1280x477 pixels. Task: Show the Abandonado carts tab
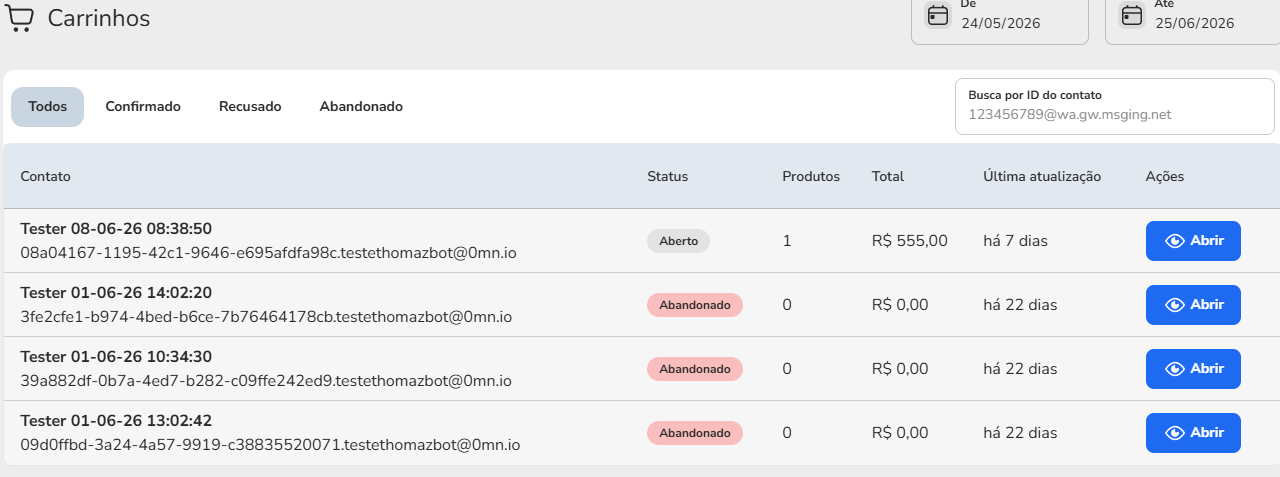(x=361, y=107)
